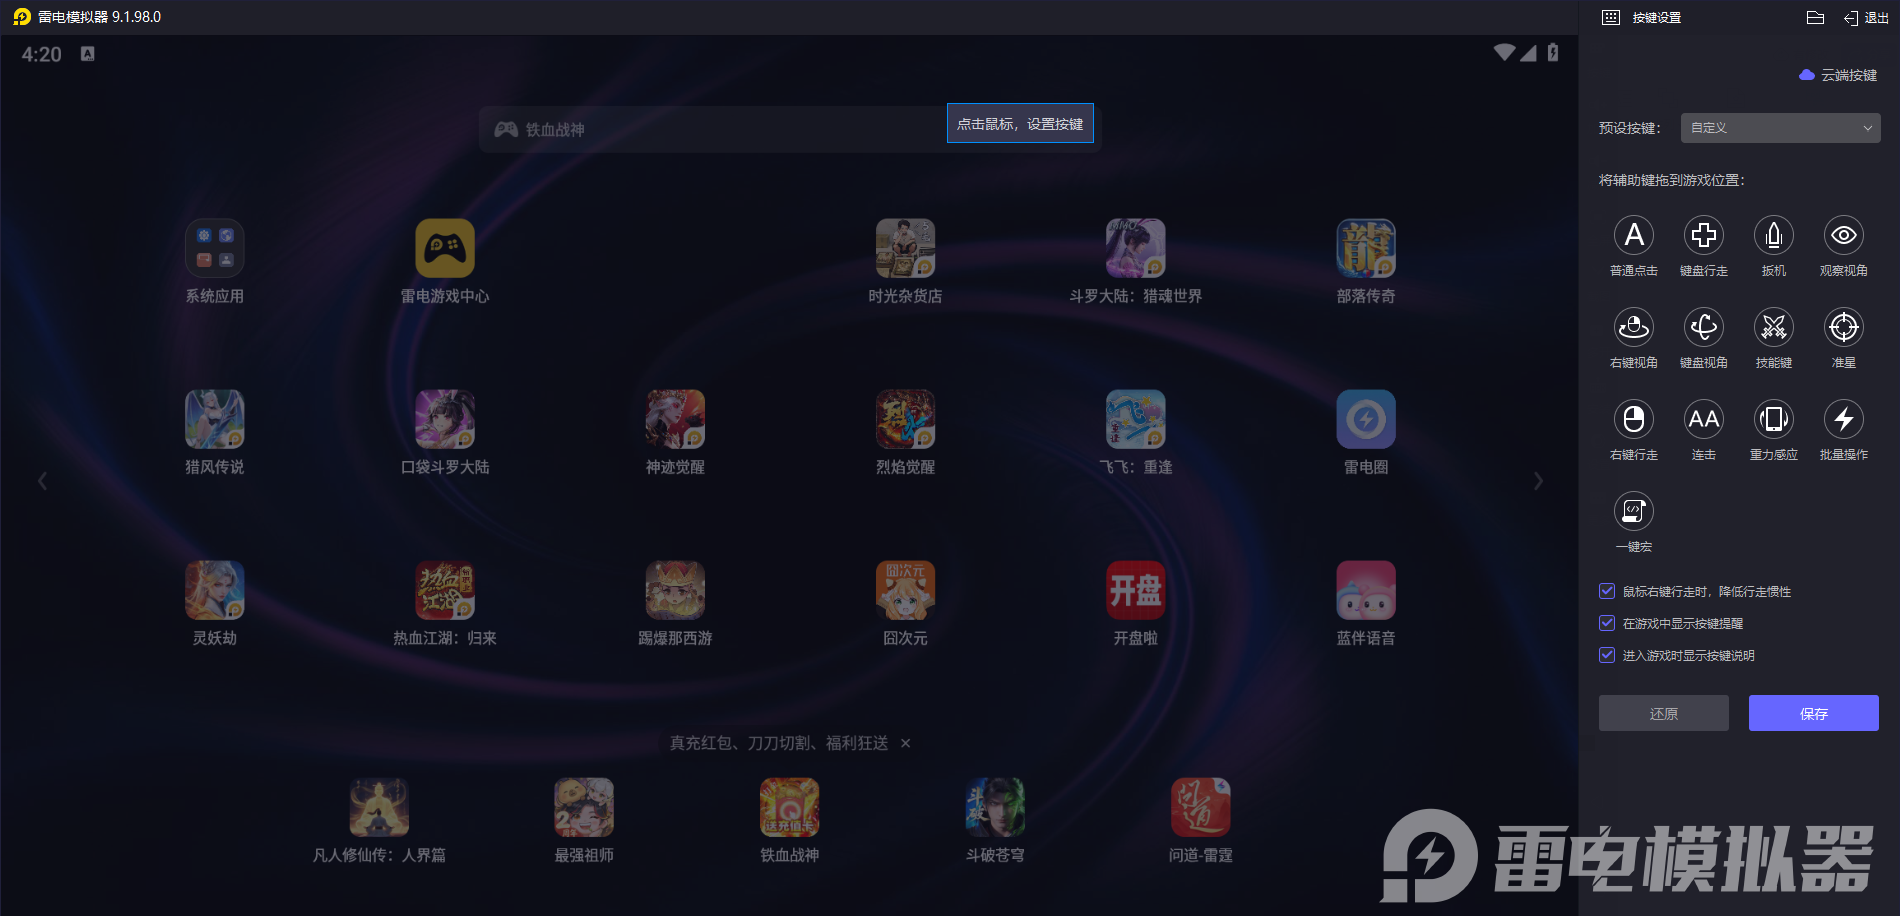Launch the 踢爆那西游 game icon
Screen dimensions: 1900x916
coord(676,590)
